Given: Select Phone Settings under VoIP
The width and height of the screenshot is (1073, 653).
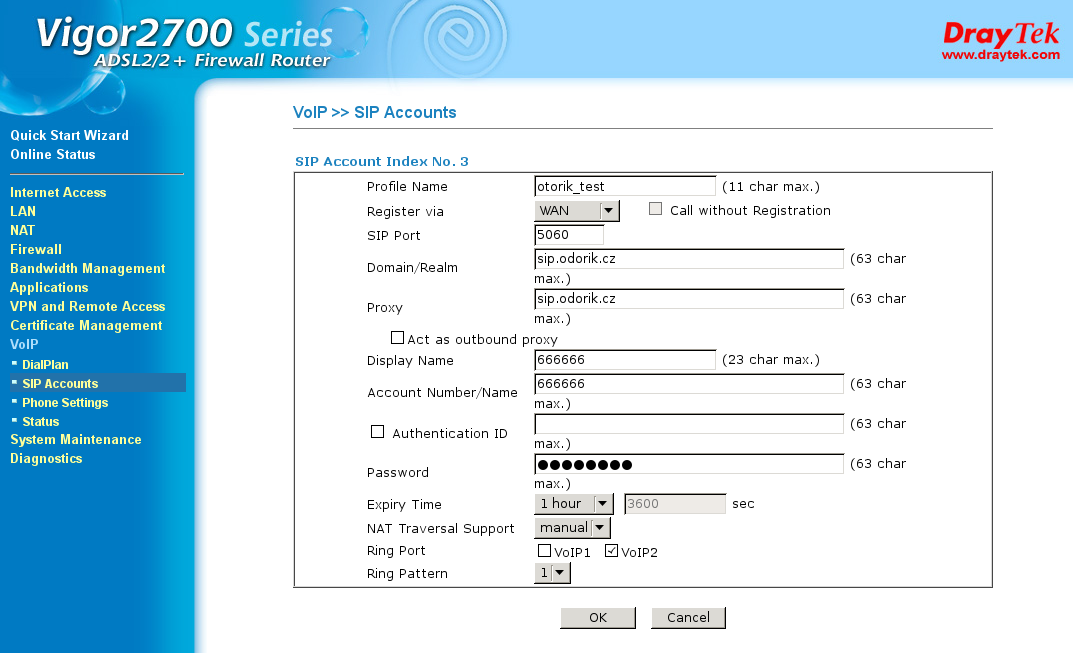Looking at the screenshot, I should pos(65,402).
